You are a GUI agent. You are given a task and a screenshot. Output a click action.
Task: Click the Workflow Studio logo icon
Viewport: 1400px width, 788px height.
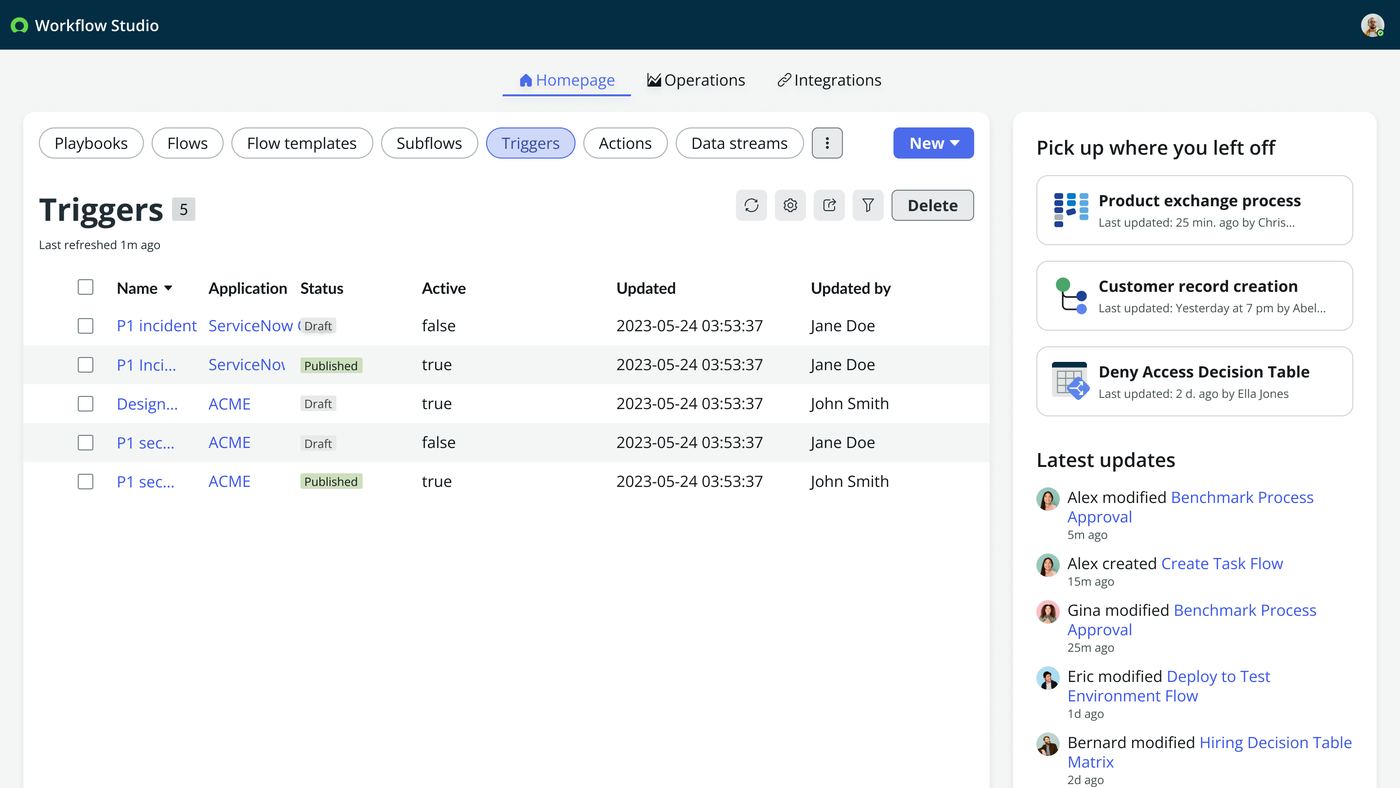tap(19, 25)
